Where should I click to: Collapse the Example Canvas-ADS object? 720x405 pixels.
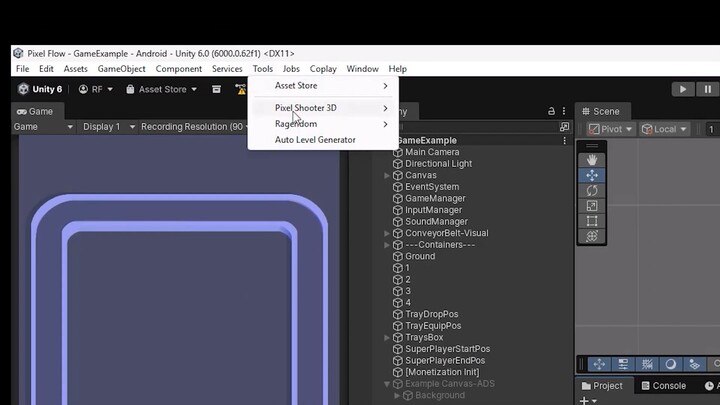tap(387, 384)
